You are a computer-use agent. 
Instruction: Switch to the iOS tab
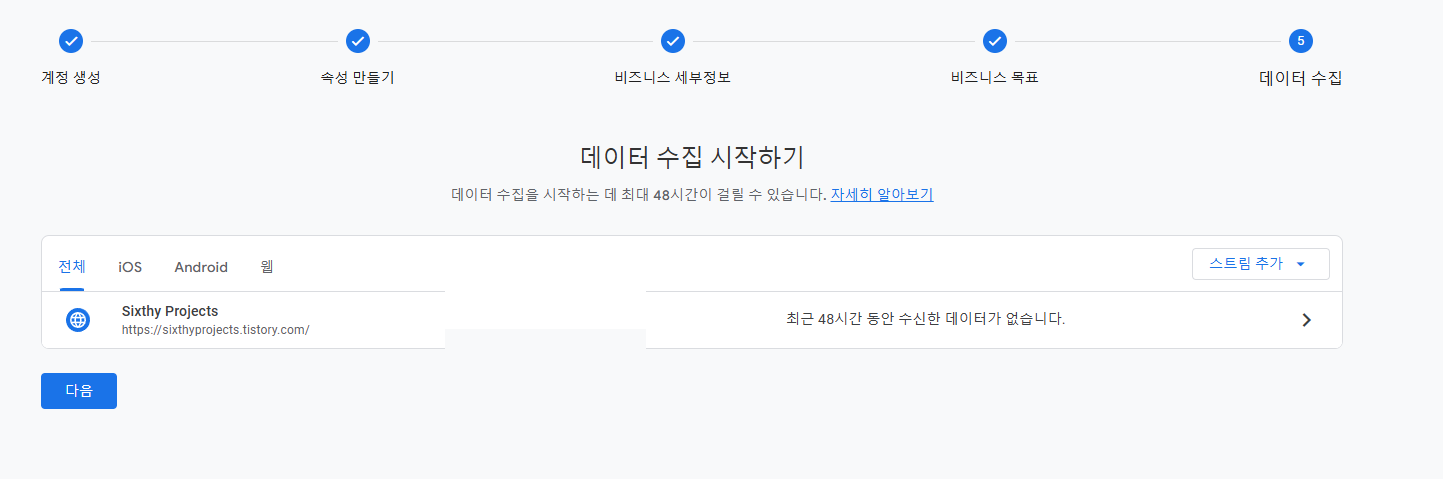pos(130,267)
